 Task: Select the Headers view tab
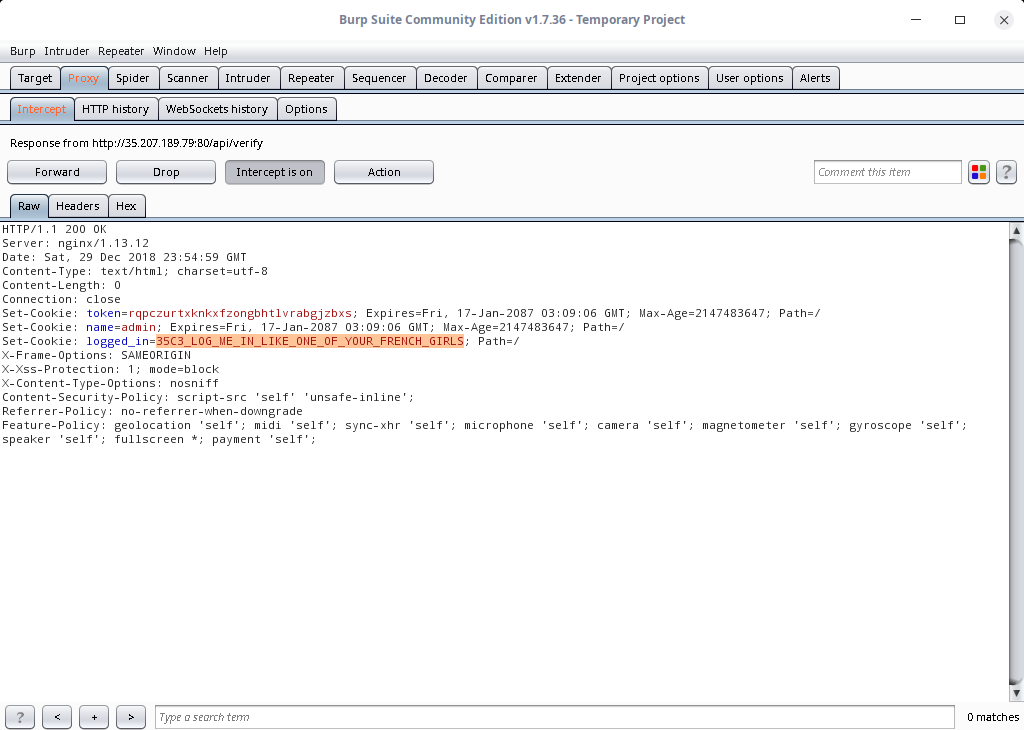(x=77, y=206)
